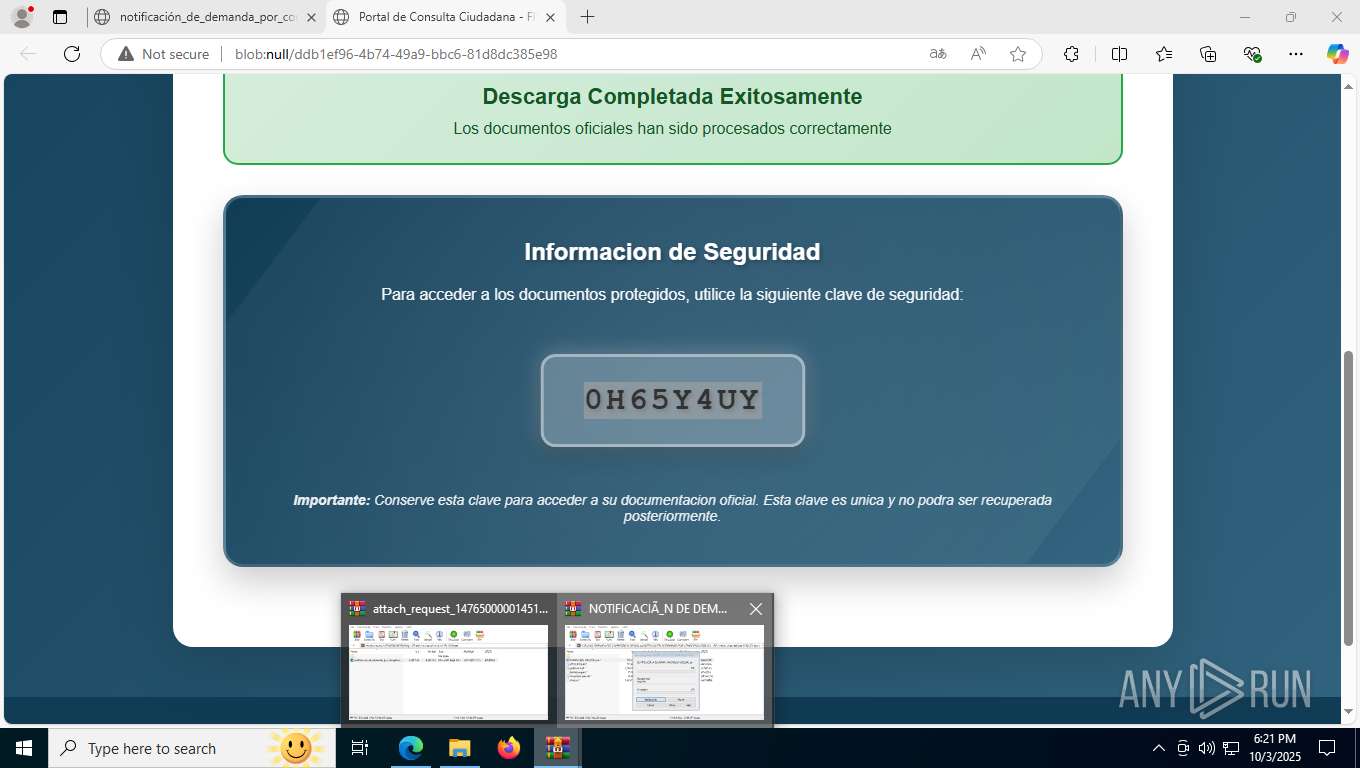Open the network tray icon

click(x=1231, y=748)
